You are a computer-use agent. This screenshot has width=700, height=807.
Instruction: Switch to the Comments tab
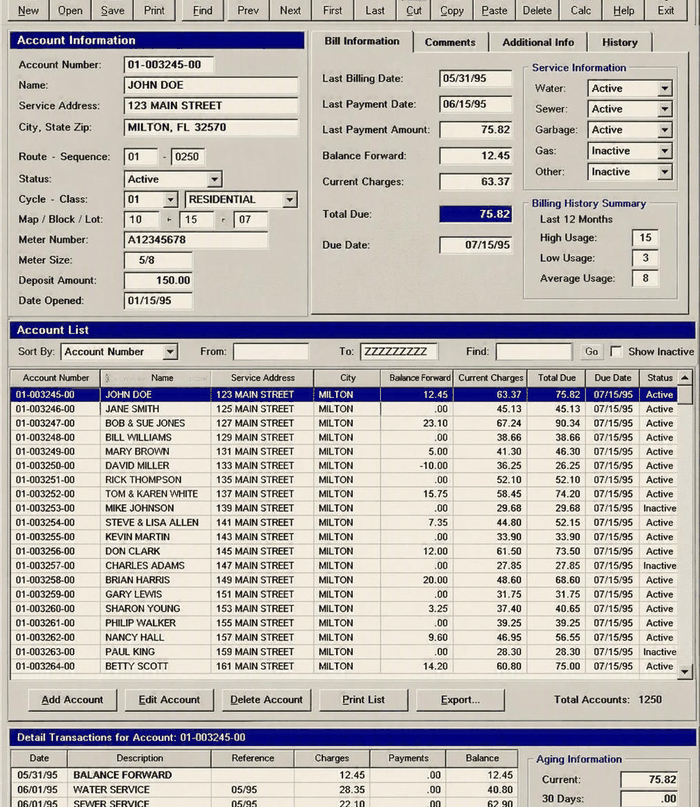[450, 42]
